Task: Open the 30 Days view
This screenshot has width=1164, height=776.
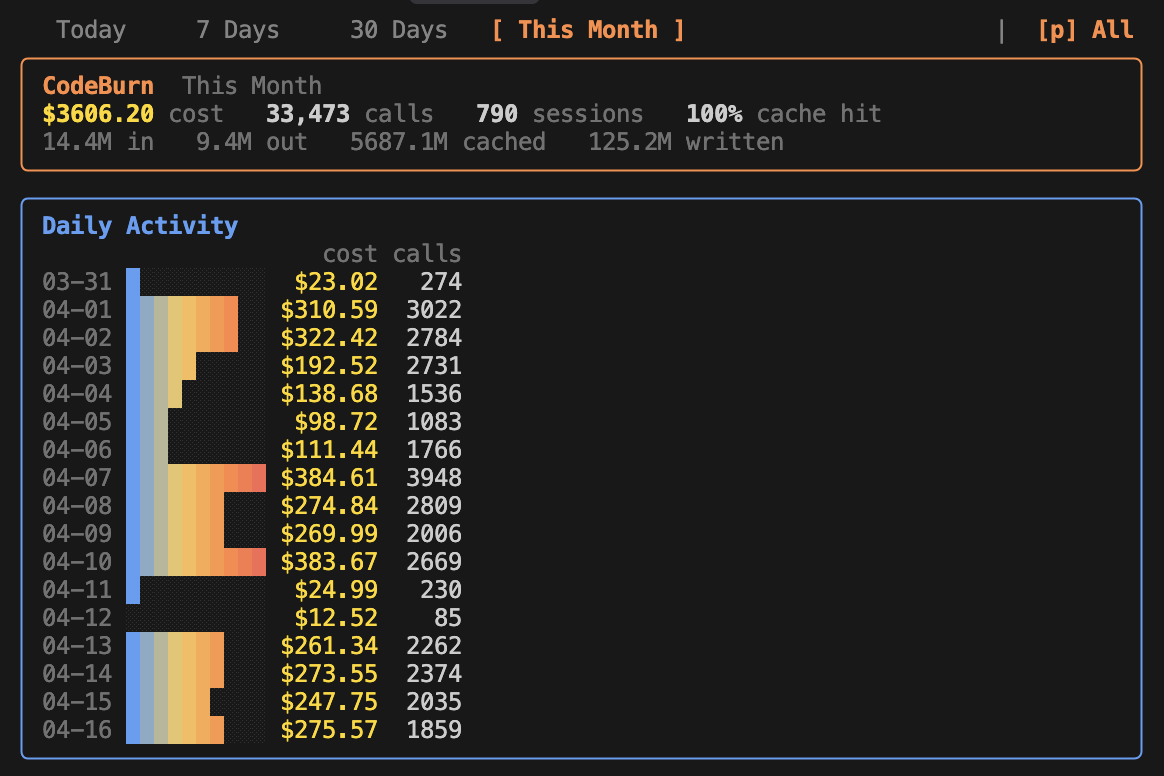Action: 398,30
